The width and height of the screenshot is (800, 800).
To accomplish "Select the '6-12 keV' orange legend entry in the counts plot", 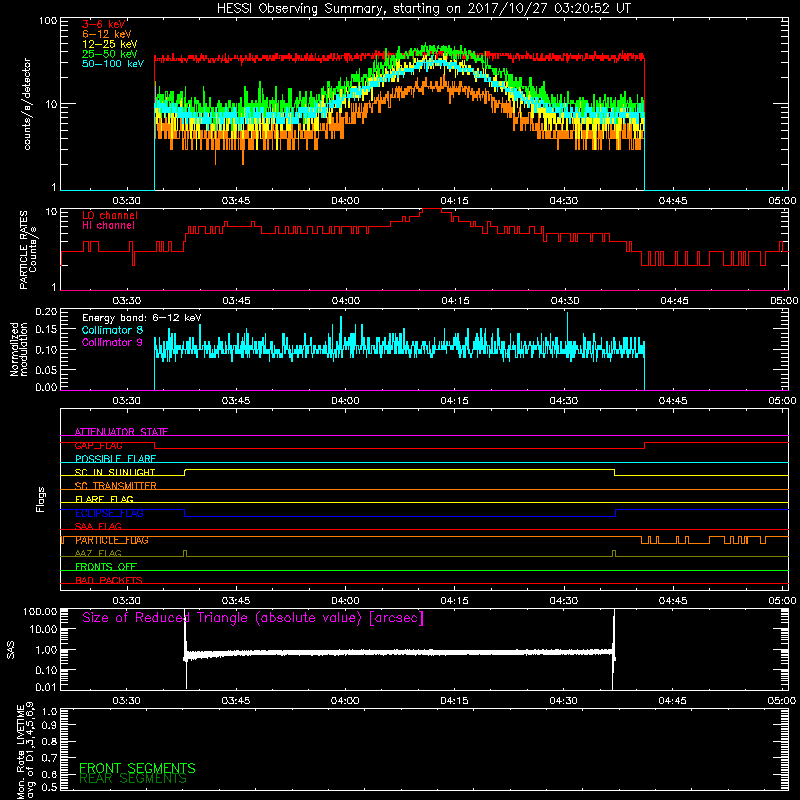I will coord(107,34).
